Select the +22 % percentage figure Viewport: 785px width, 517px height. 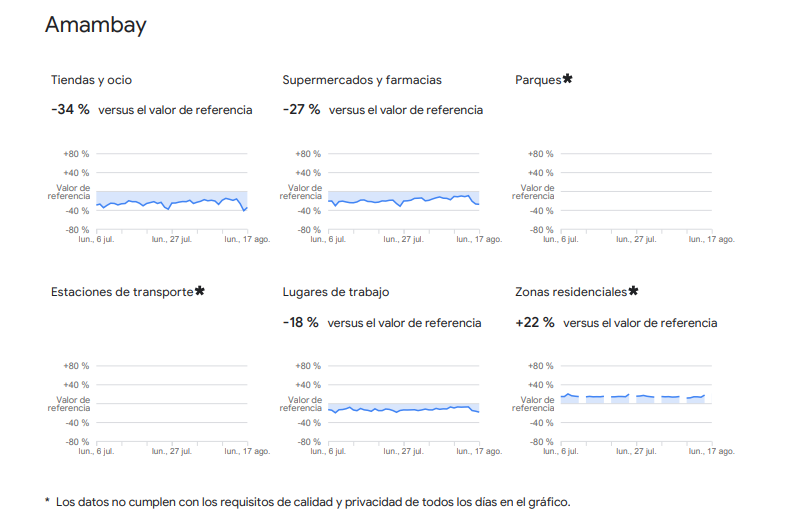click(535, 322)
